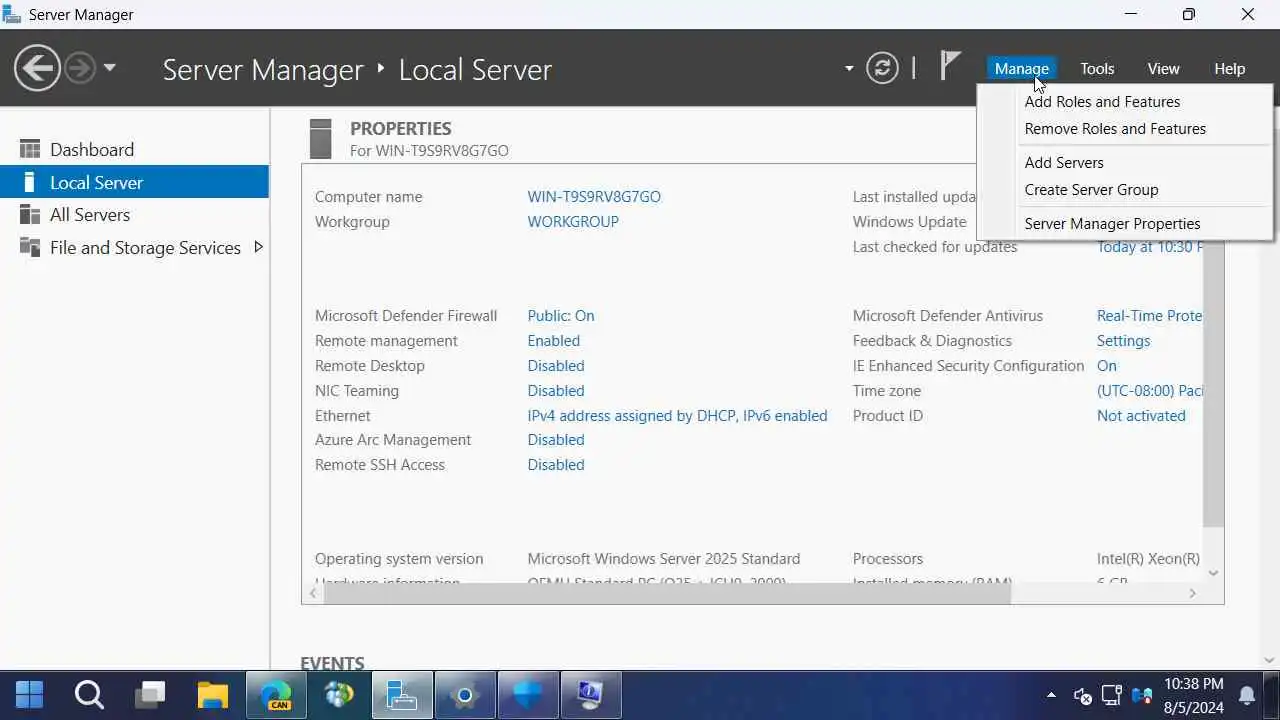
Task: Open taskbar Search icon
Action: pyautogui.click(x=89, y=694)
